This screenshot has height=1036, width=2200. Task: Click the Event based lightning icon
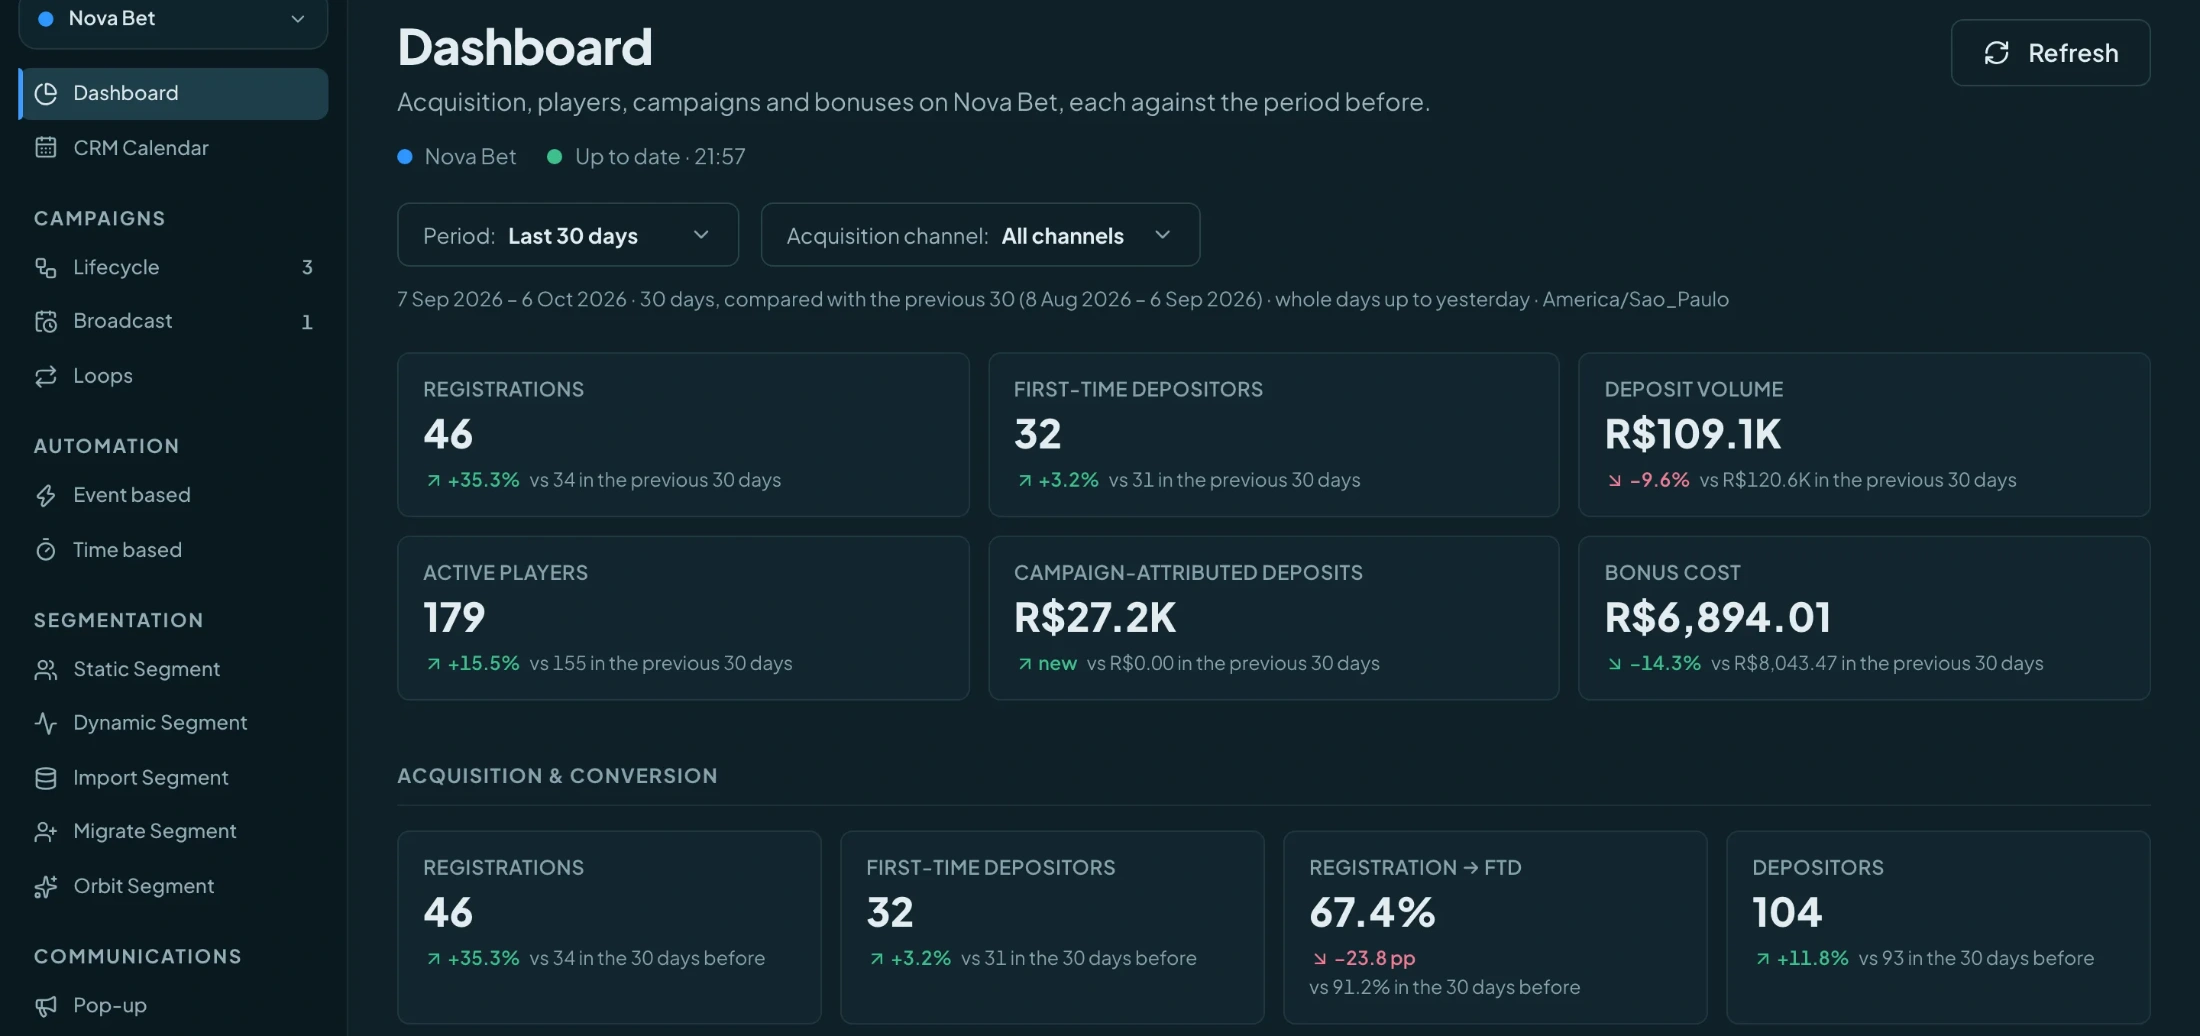[46, 495]
